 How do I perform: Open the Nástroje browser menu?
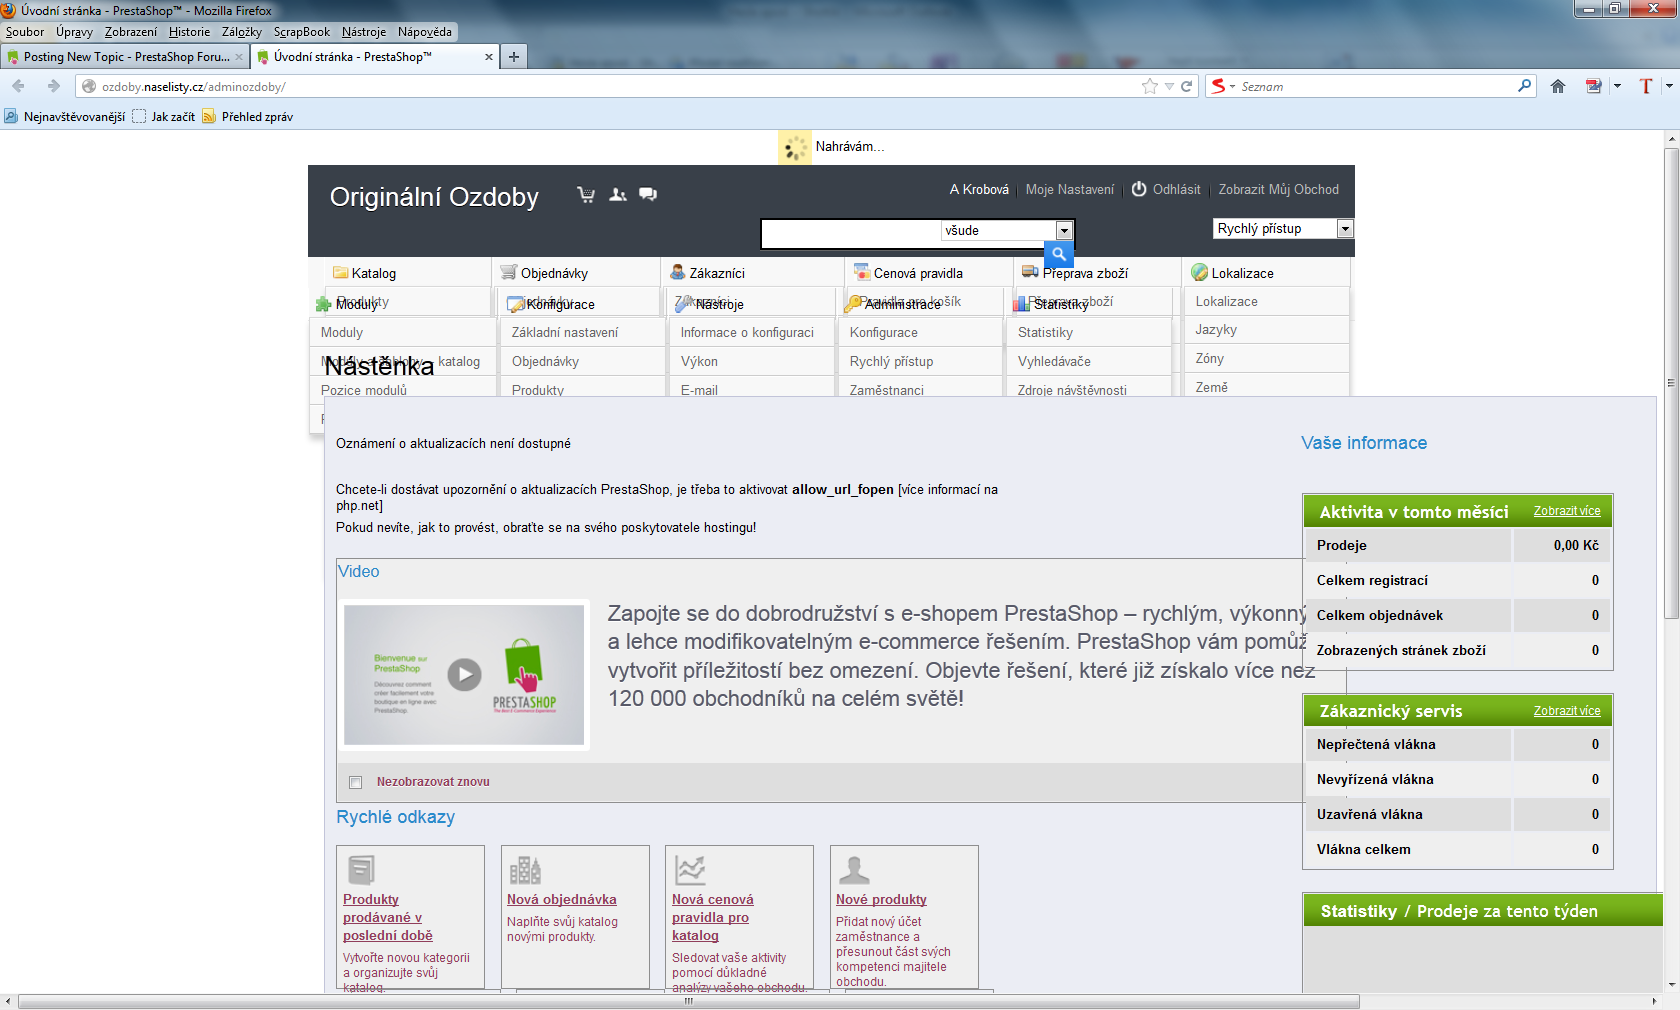(x=364, y=32)
